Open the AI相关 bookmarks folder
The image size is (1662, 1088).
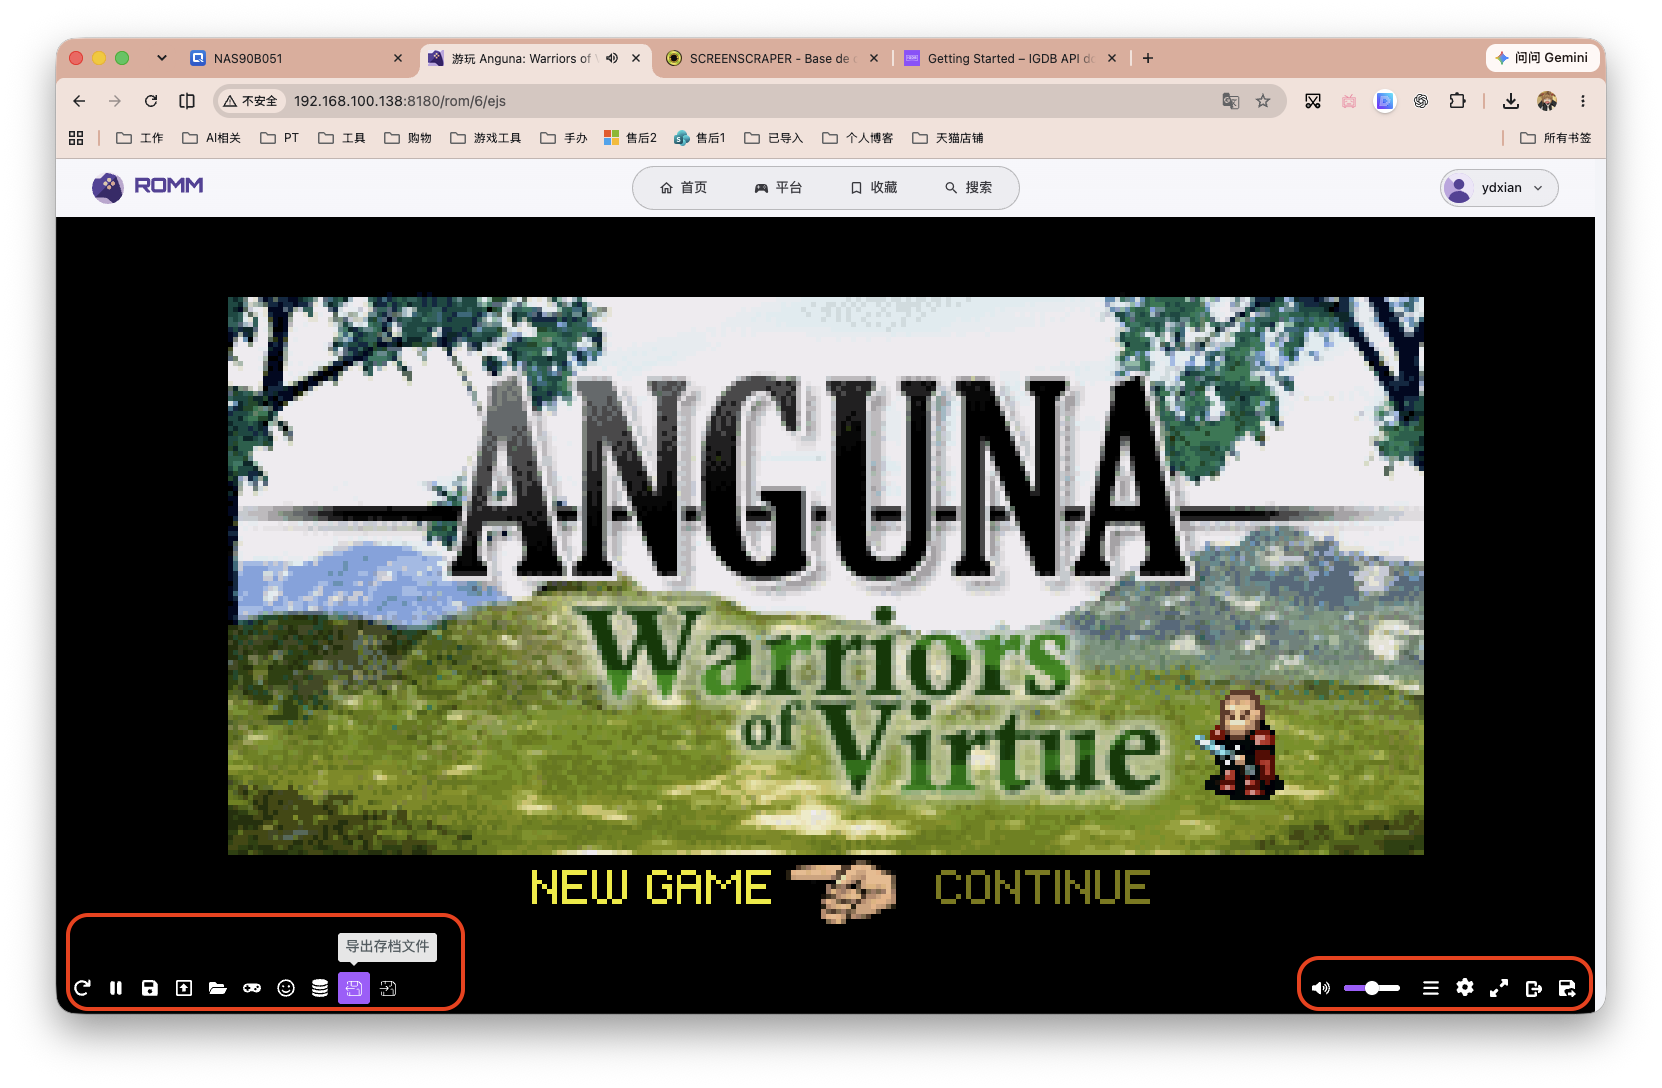click(x=211, y=138)
